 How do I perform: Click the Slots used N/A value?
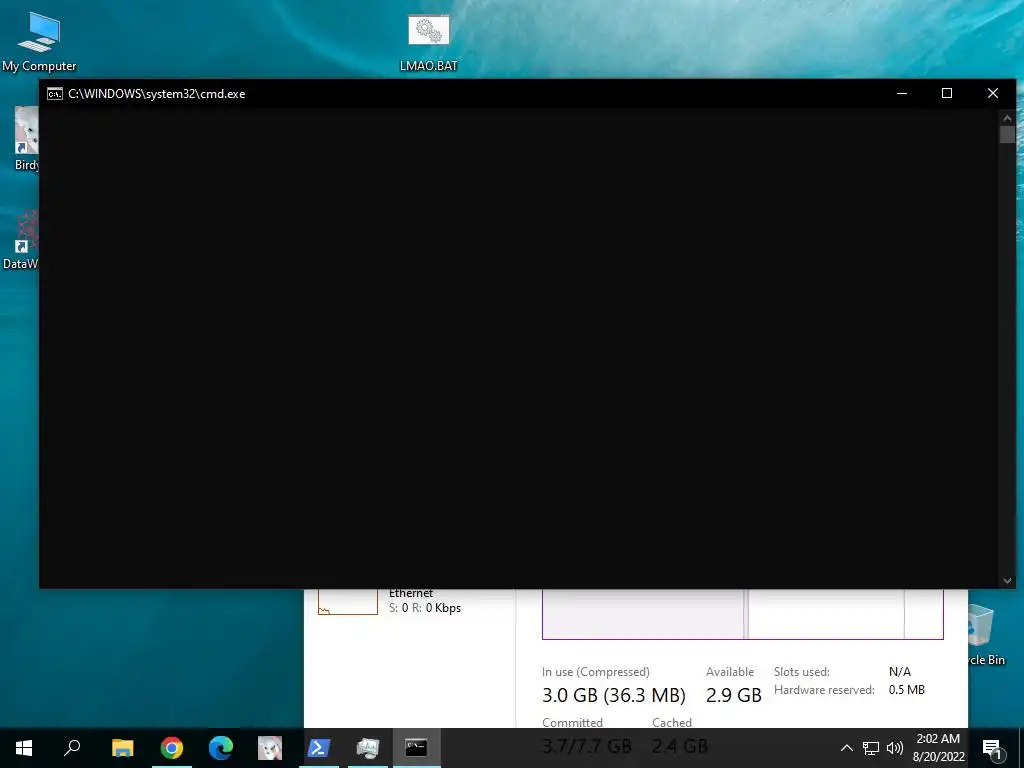(x=899, y=671)
